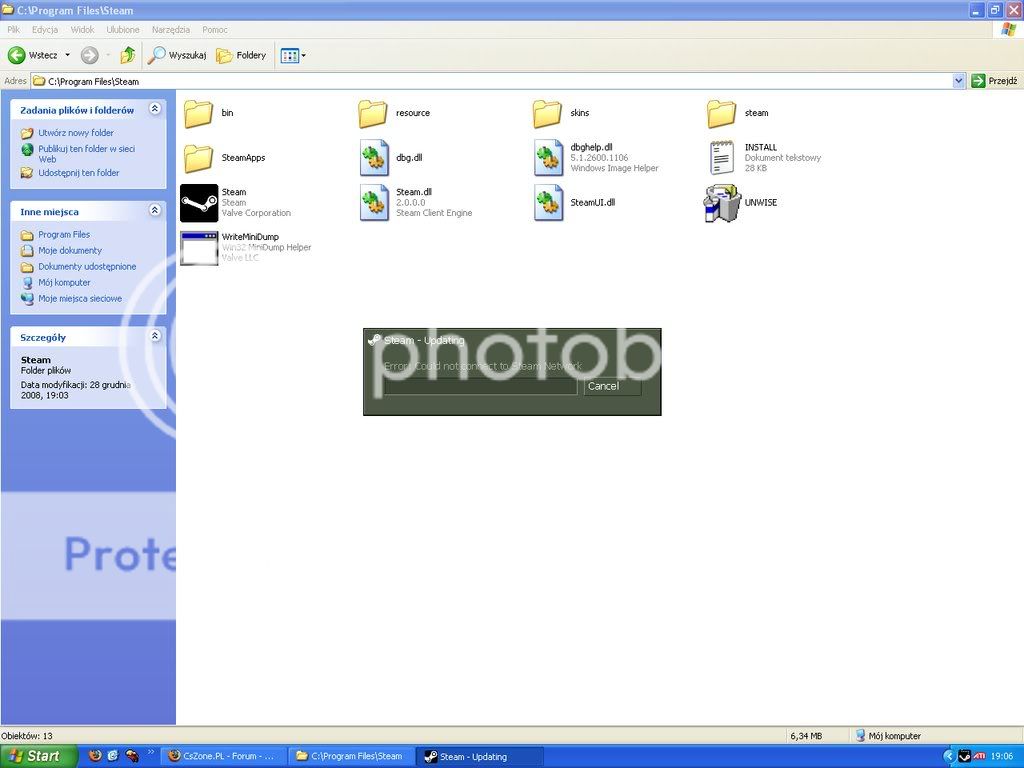Image resolution: width=1024 pixels, height=768 pixels.
Task: Click the INSTALL text document icon
Action: (722, 158)
